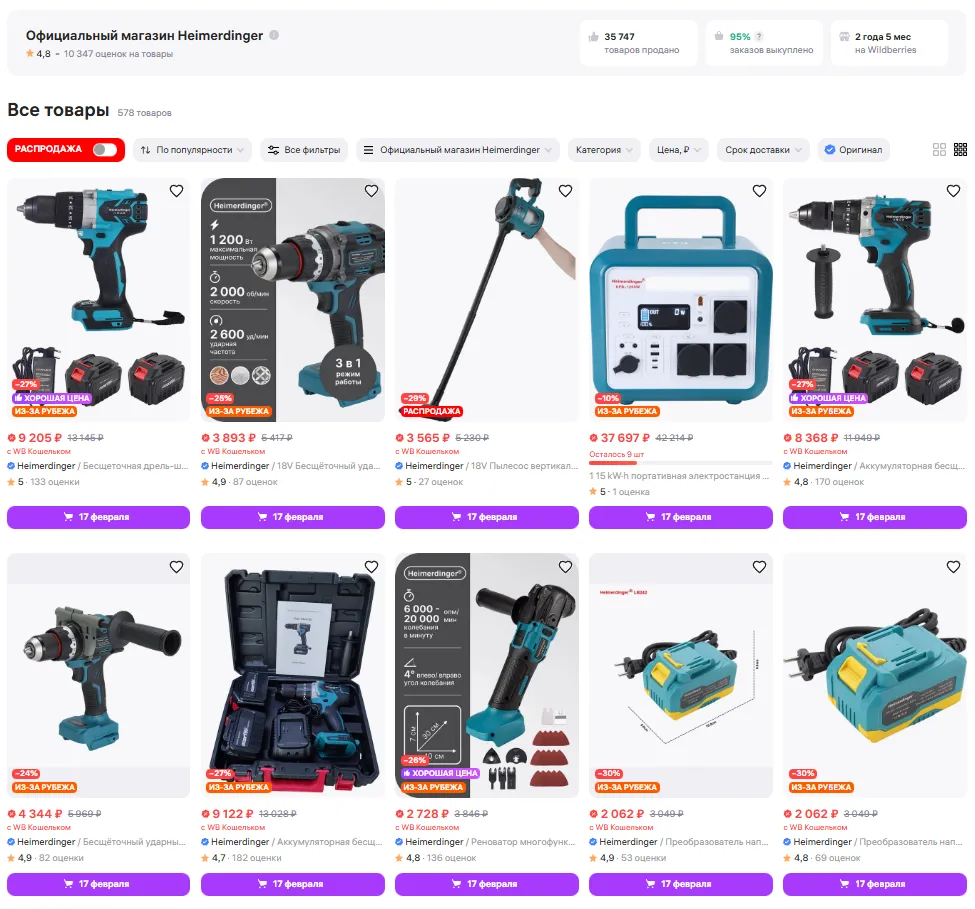This screenshot has height=909, width=975.
Task: Add the 9 205 ₽ drill to favorites
Action: click(x=177, y=191)
